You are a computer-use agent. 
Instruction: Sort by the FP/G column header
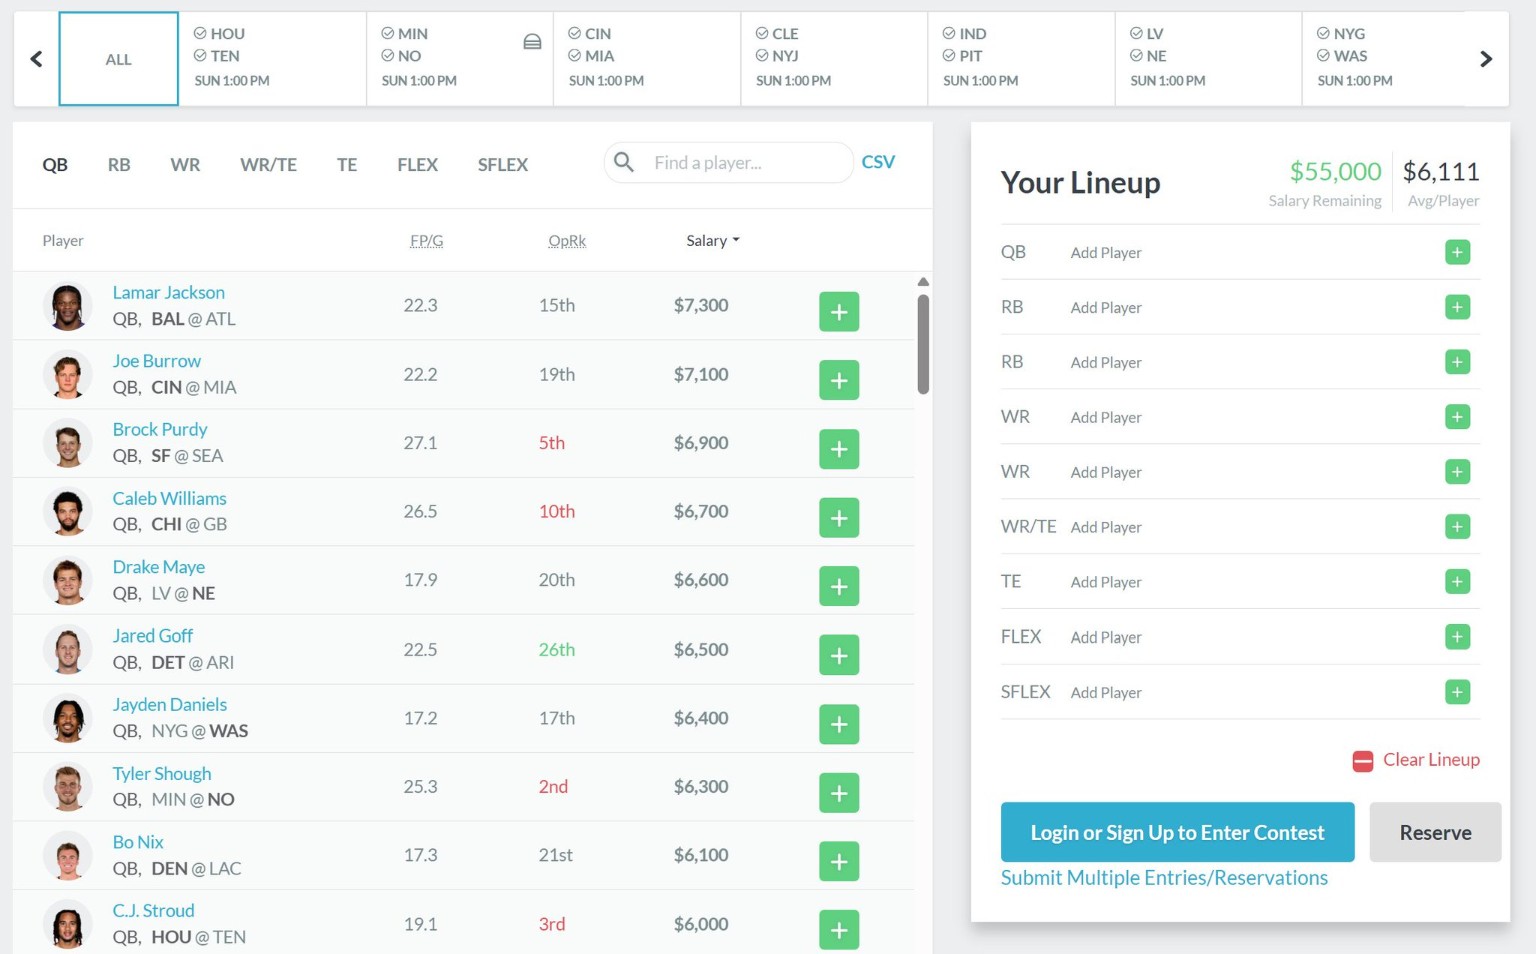click(426, 240)
